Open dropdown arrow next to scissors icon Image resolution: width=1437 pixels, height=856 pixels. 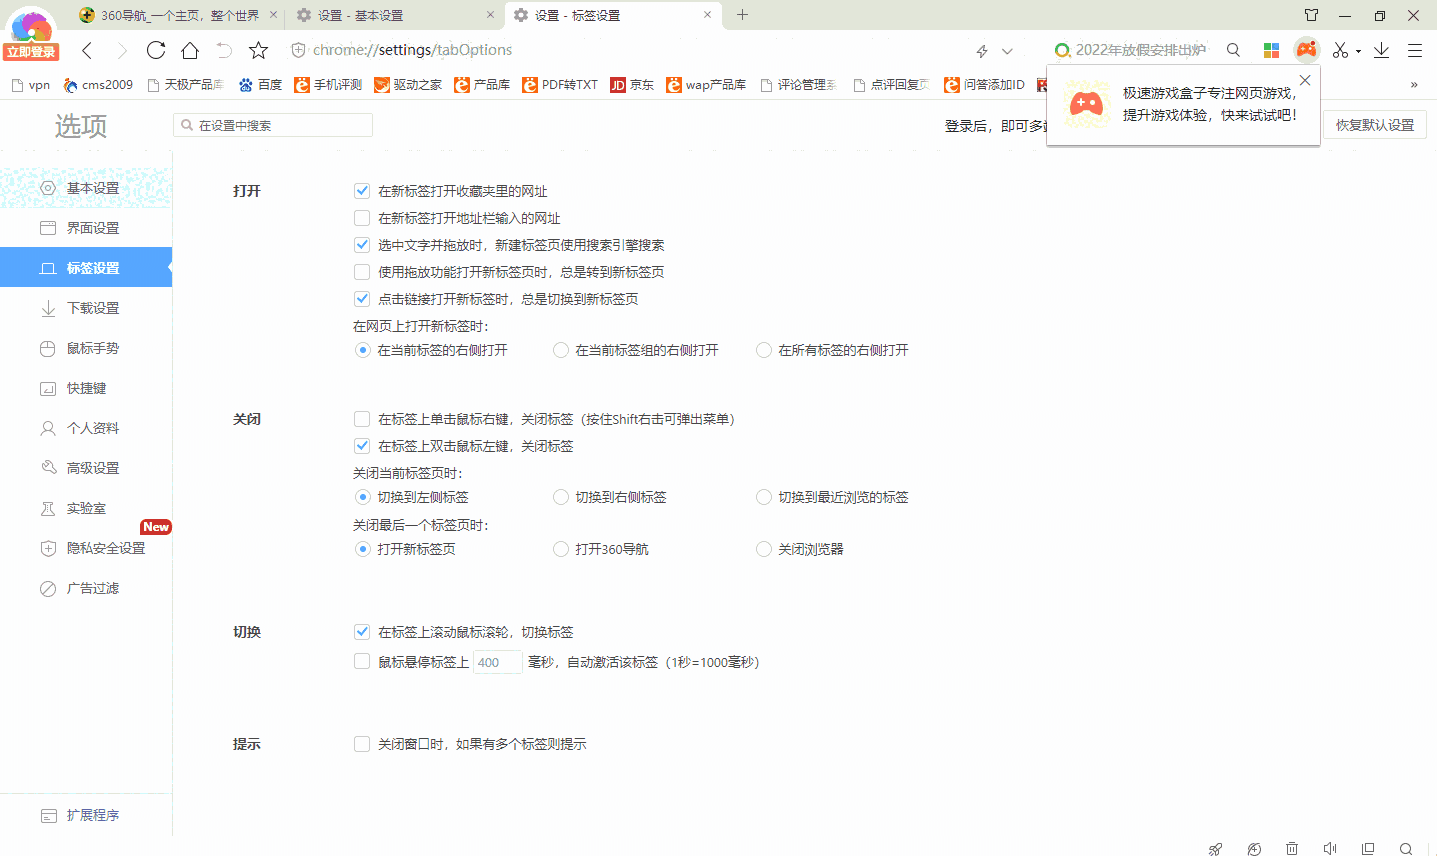1358,51
